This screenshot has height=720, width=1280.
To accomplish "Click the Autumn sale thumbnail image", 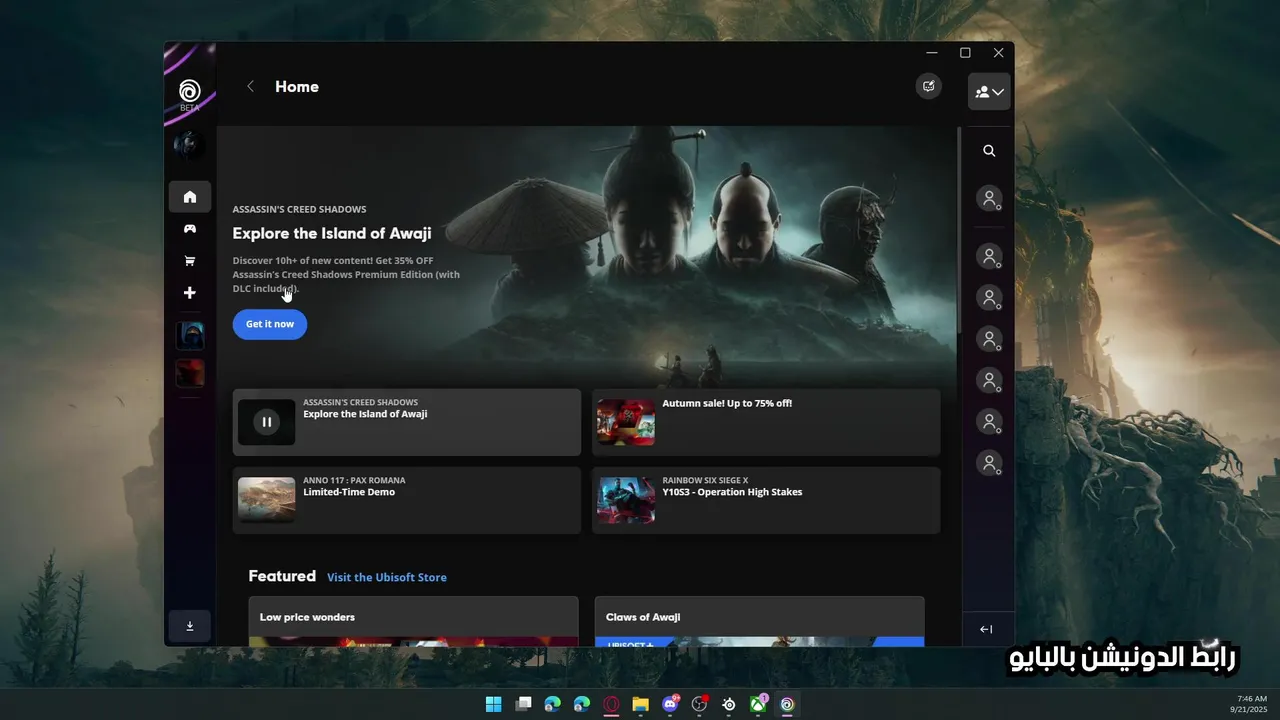I will pyautogui.click(x=626, y=422).
